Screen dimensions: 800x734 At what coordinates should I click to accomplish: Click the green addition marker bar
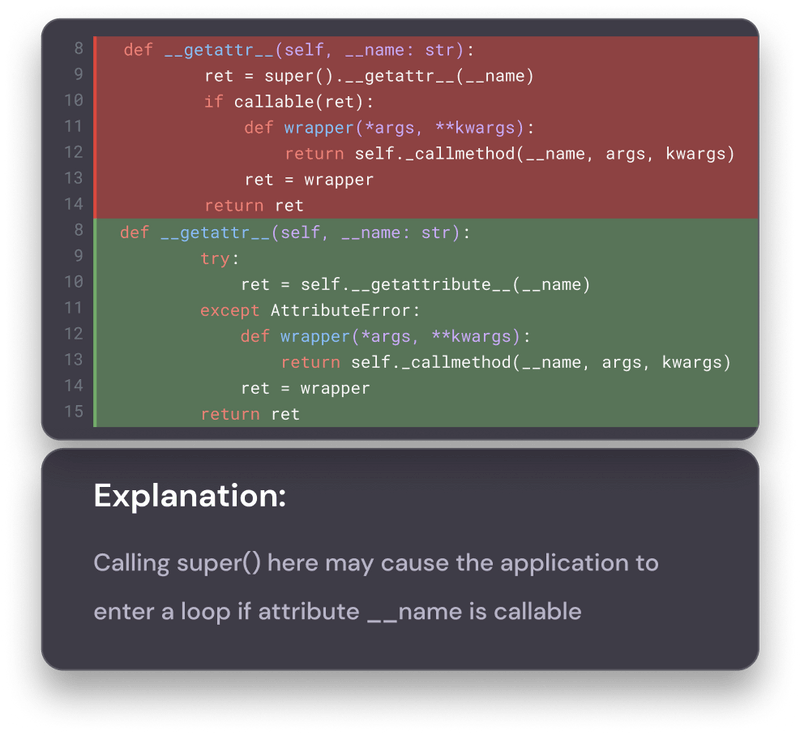click(x=95, y=323)
